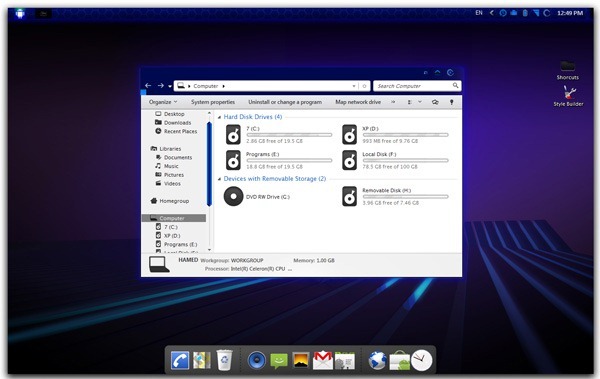Open the address bar history dropdown
The image size is (600, 379).
tap(354, 86)
